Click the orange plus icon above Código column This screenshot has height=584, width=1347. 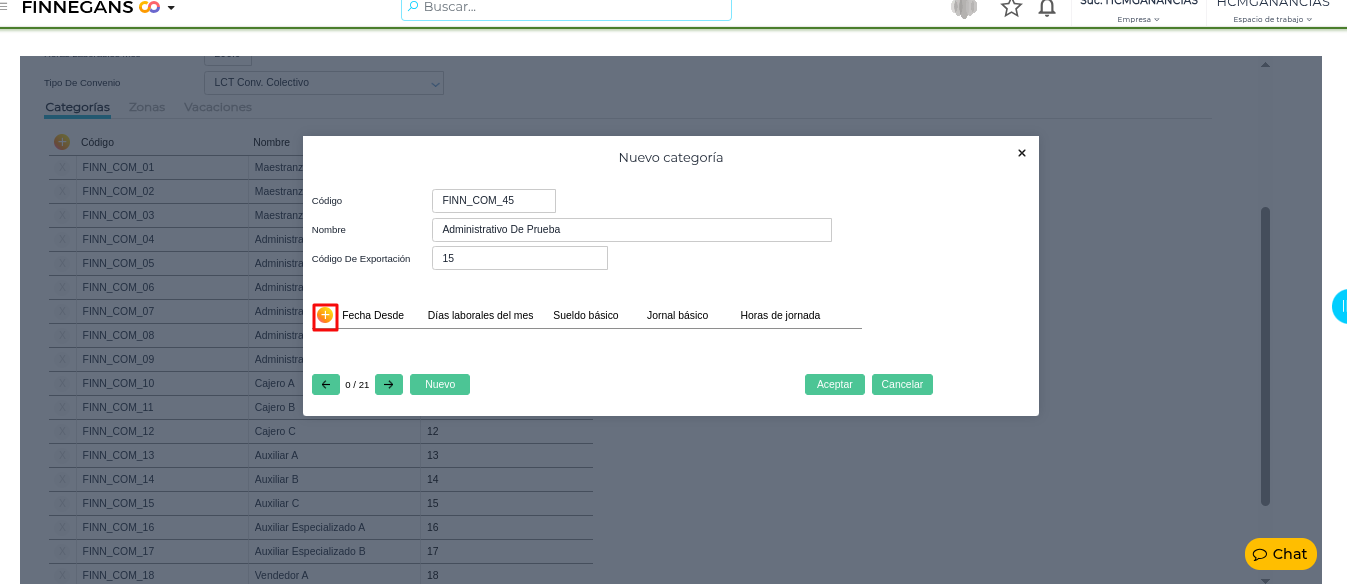coord(62,142)
